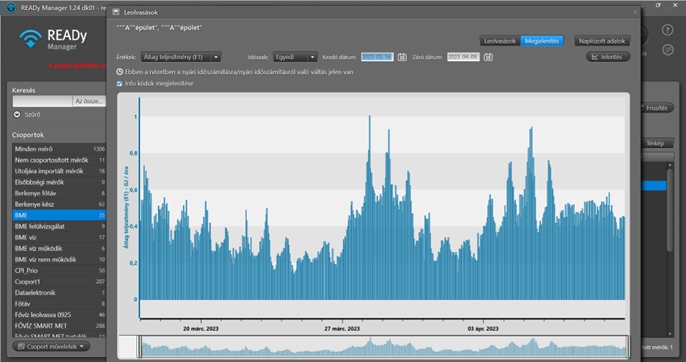Select the BME víz nem működik group
The image size is (686, 362).
tap(59, 260)
